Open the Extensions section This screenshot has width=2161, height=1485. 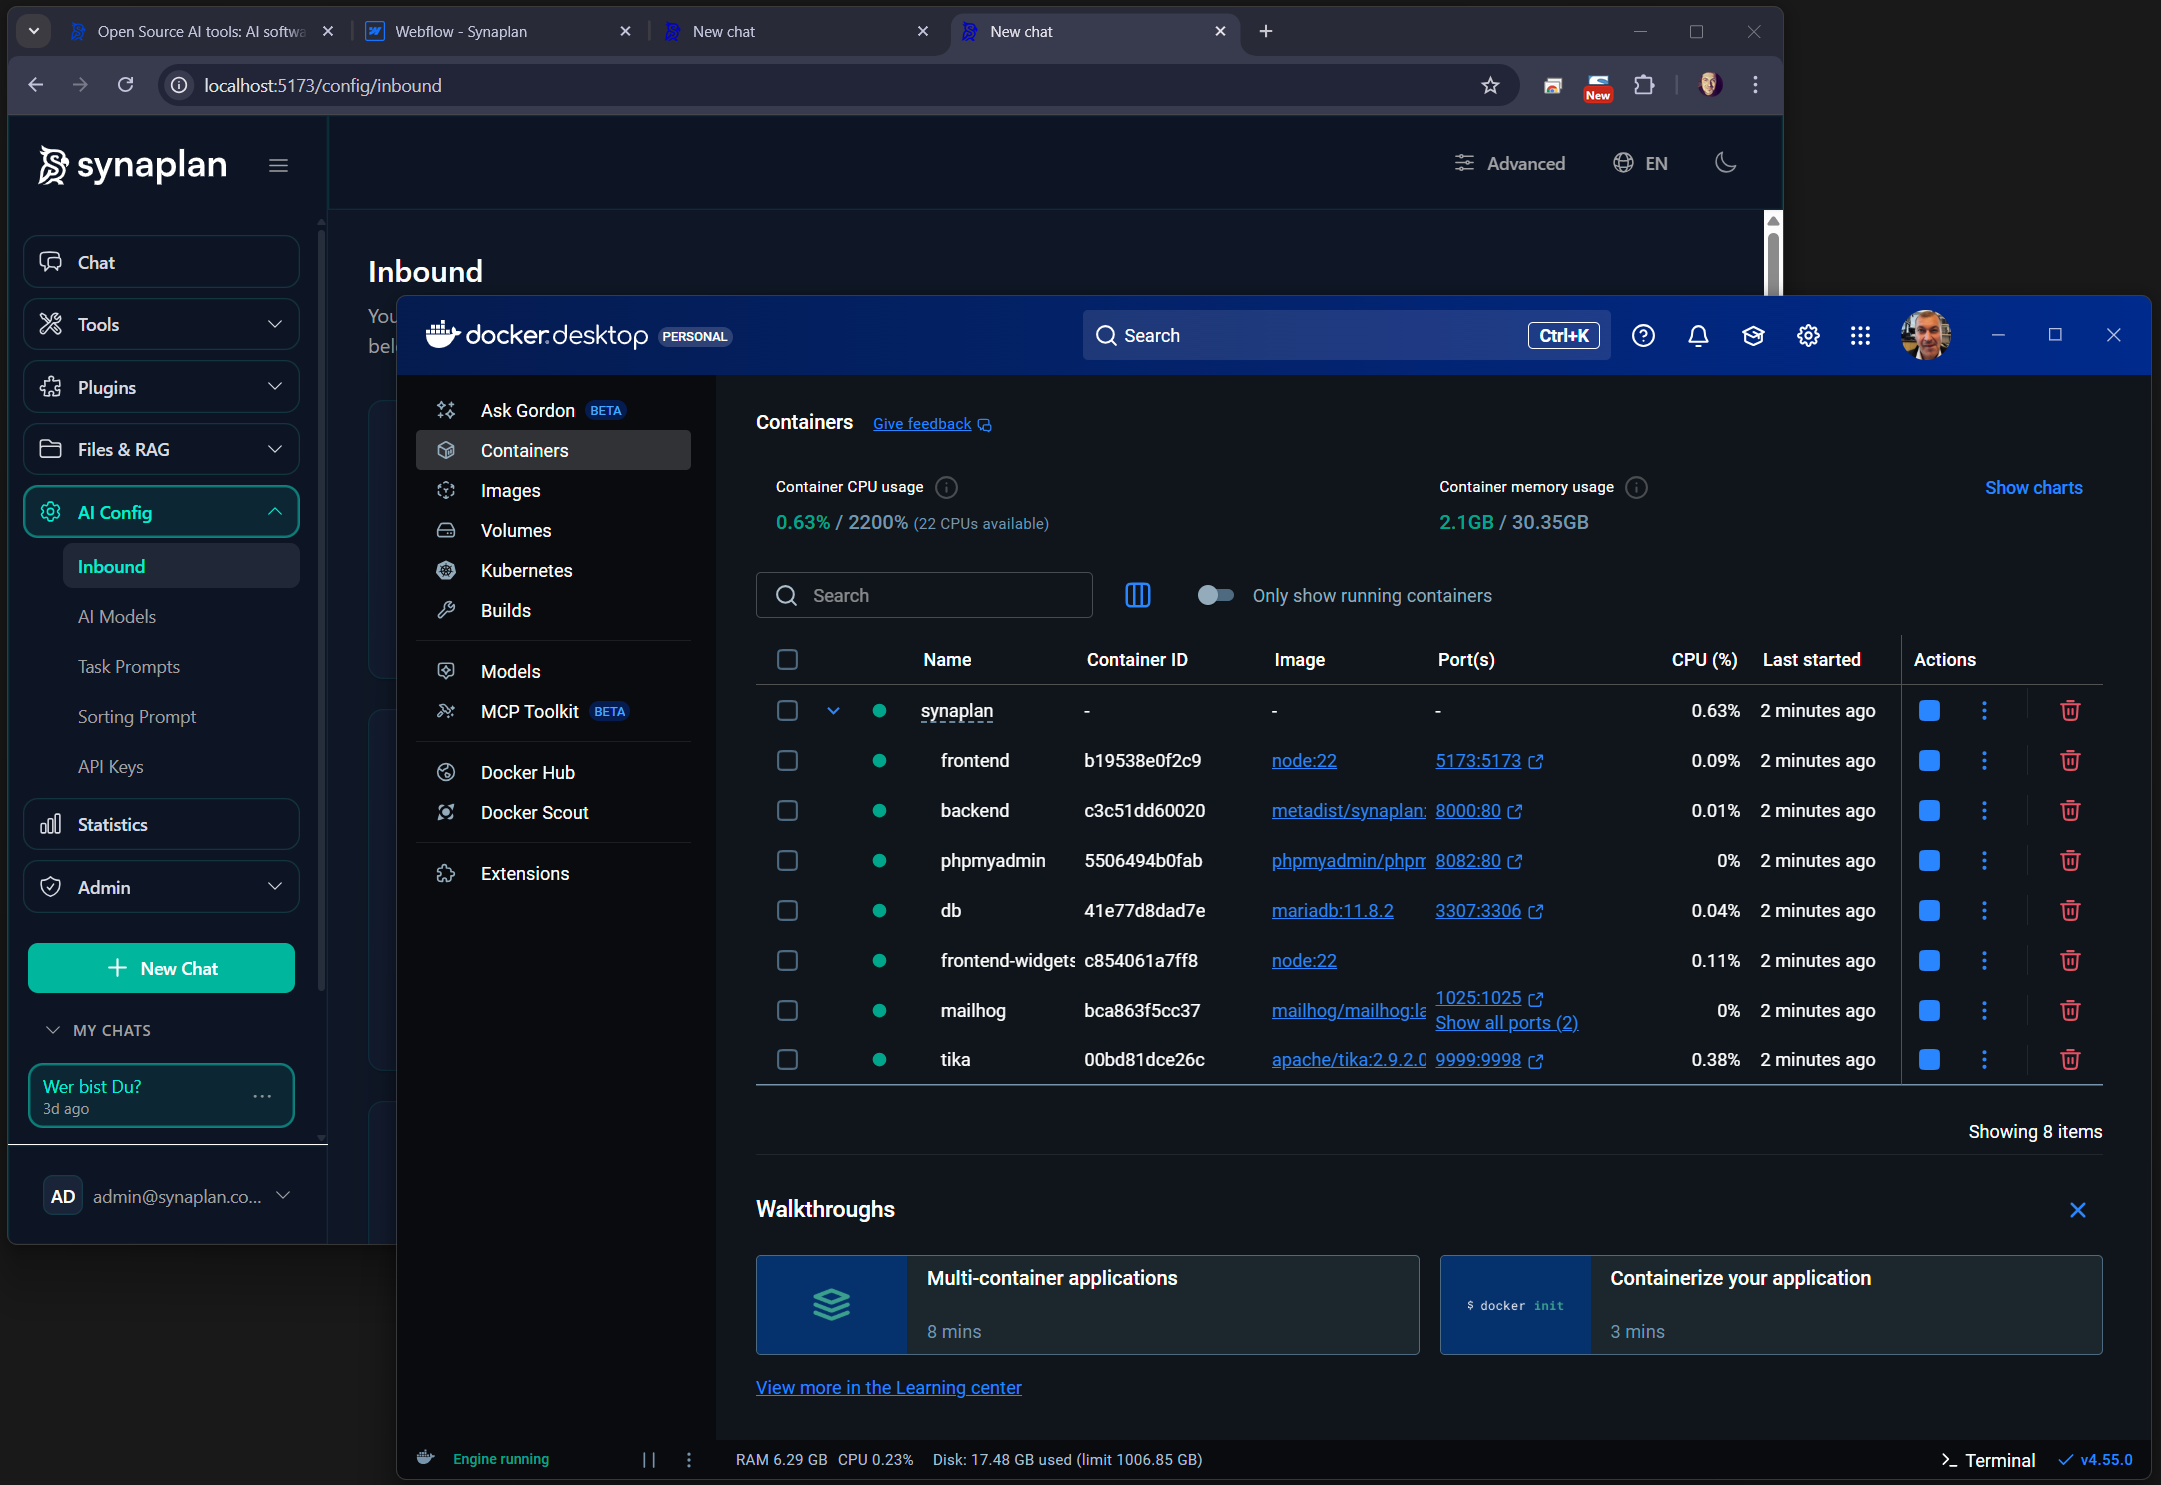pos(523,873)
